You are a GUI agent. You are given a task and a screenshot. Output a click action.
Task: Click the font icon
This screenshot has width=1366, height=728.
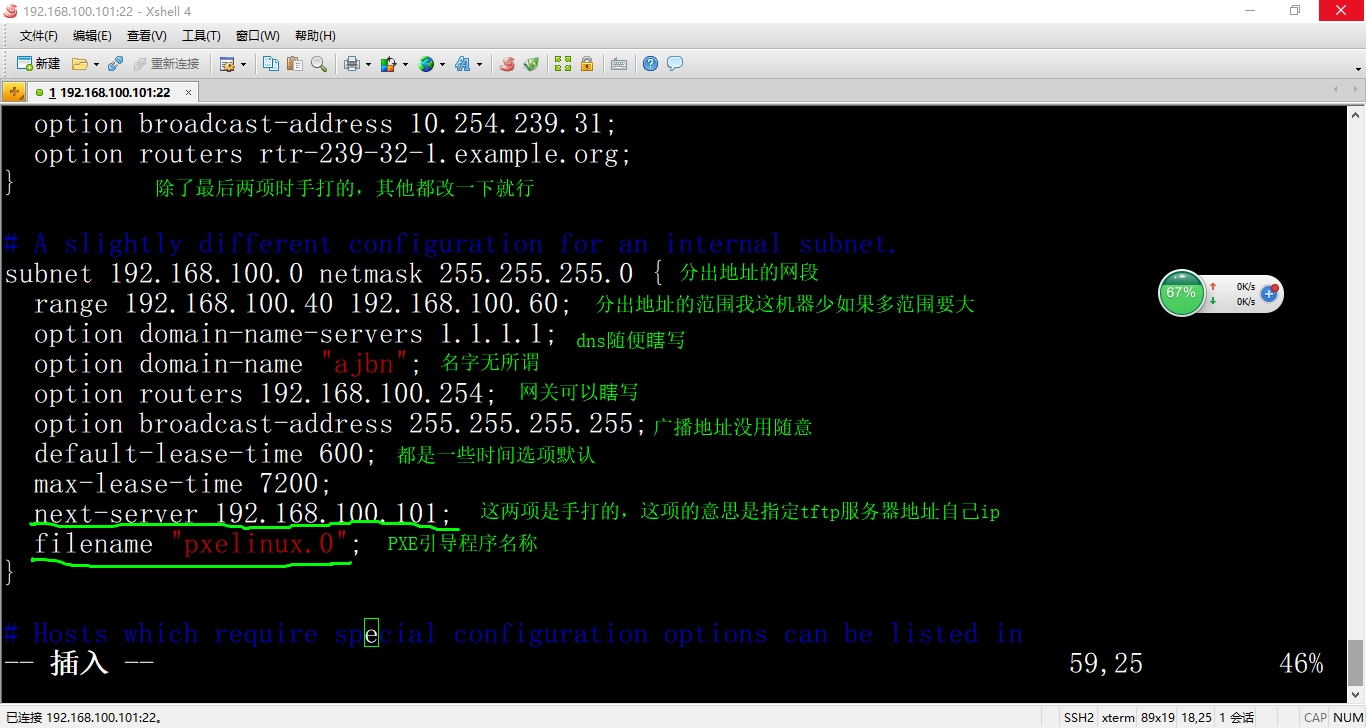pos(463,64)
